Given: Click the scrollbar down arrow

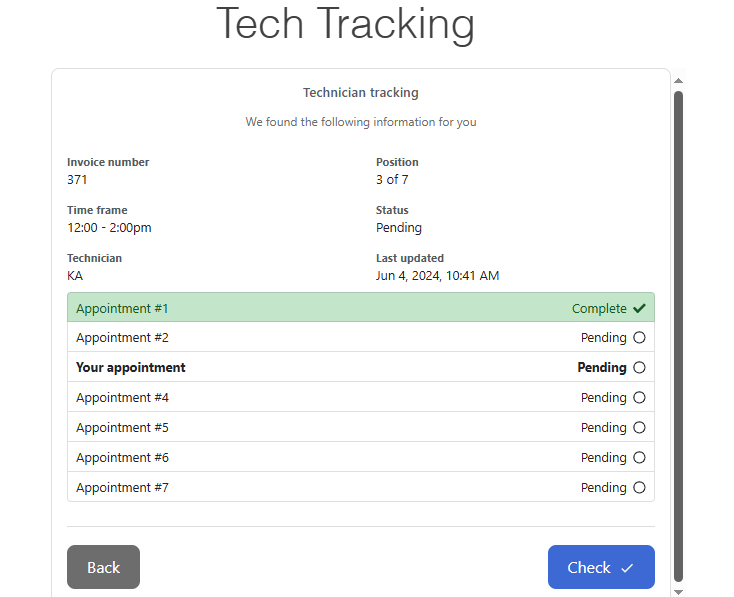Looking at the screenshot, I should 679,591.
